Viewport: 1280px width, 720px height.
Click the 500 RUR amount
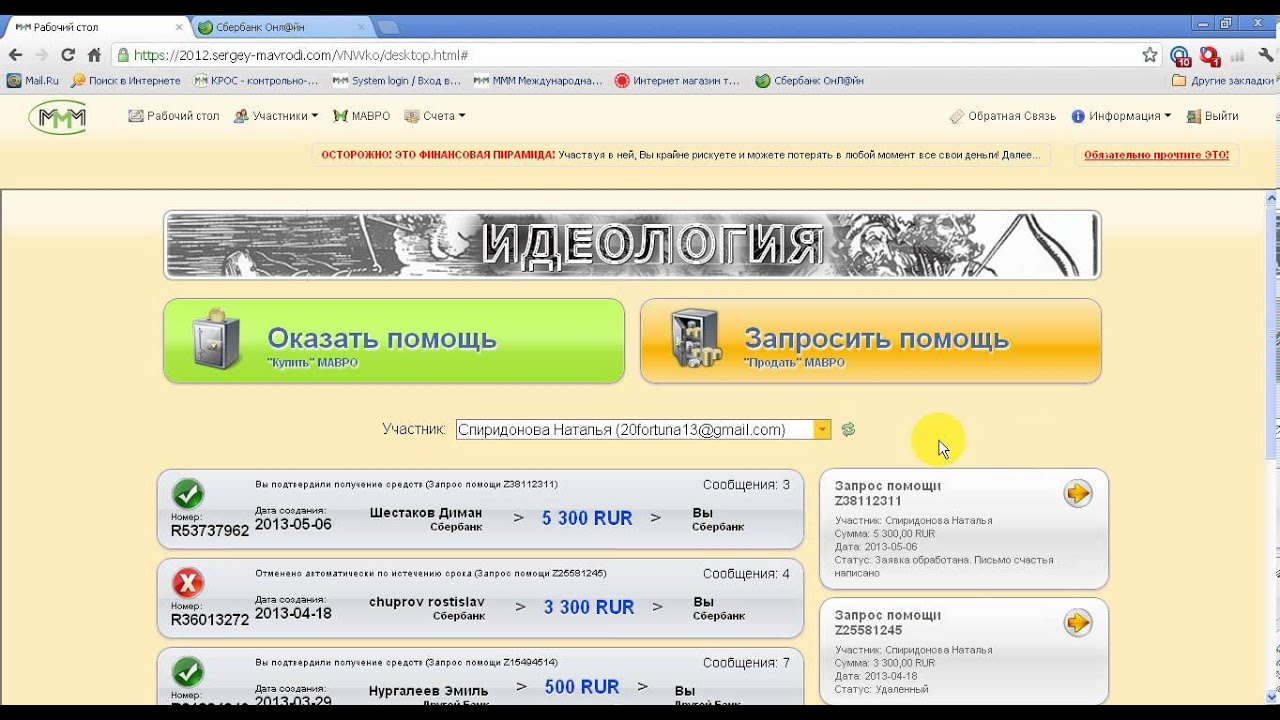pyautogui.click(x=582, y=687)
